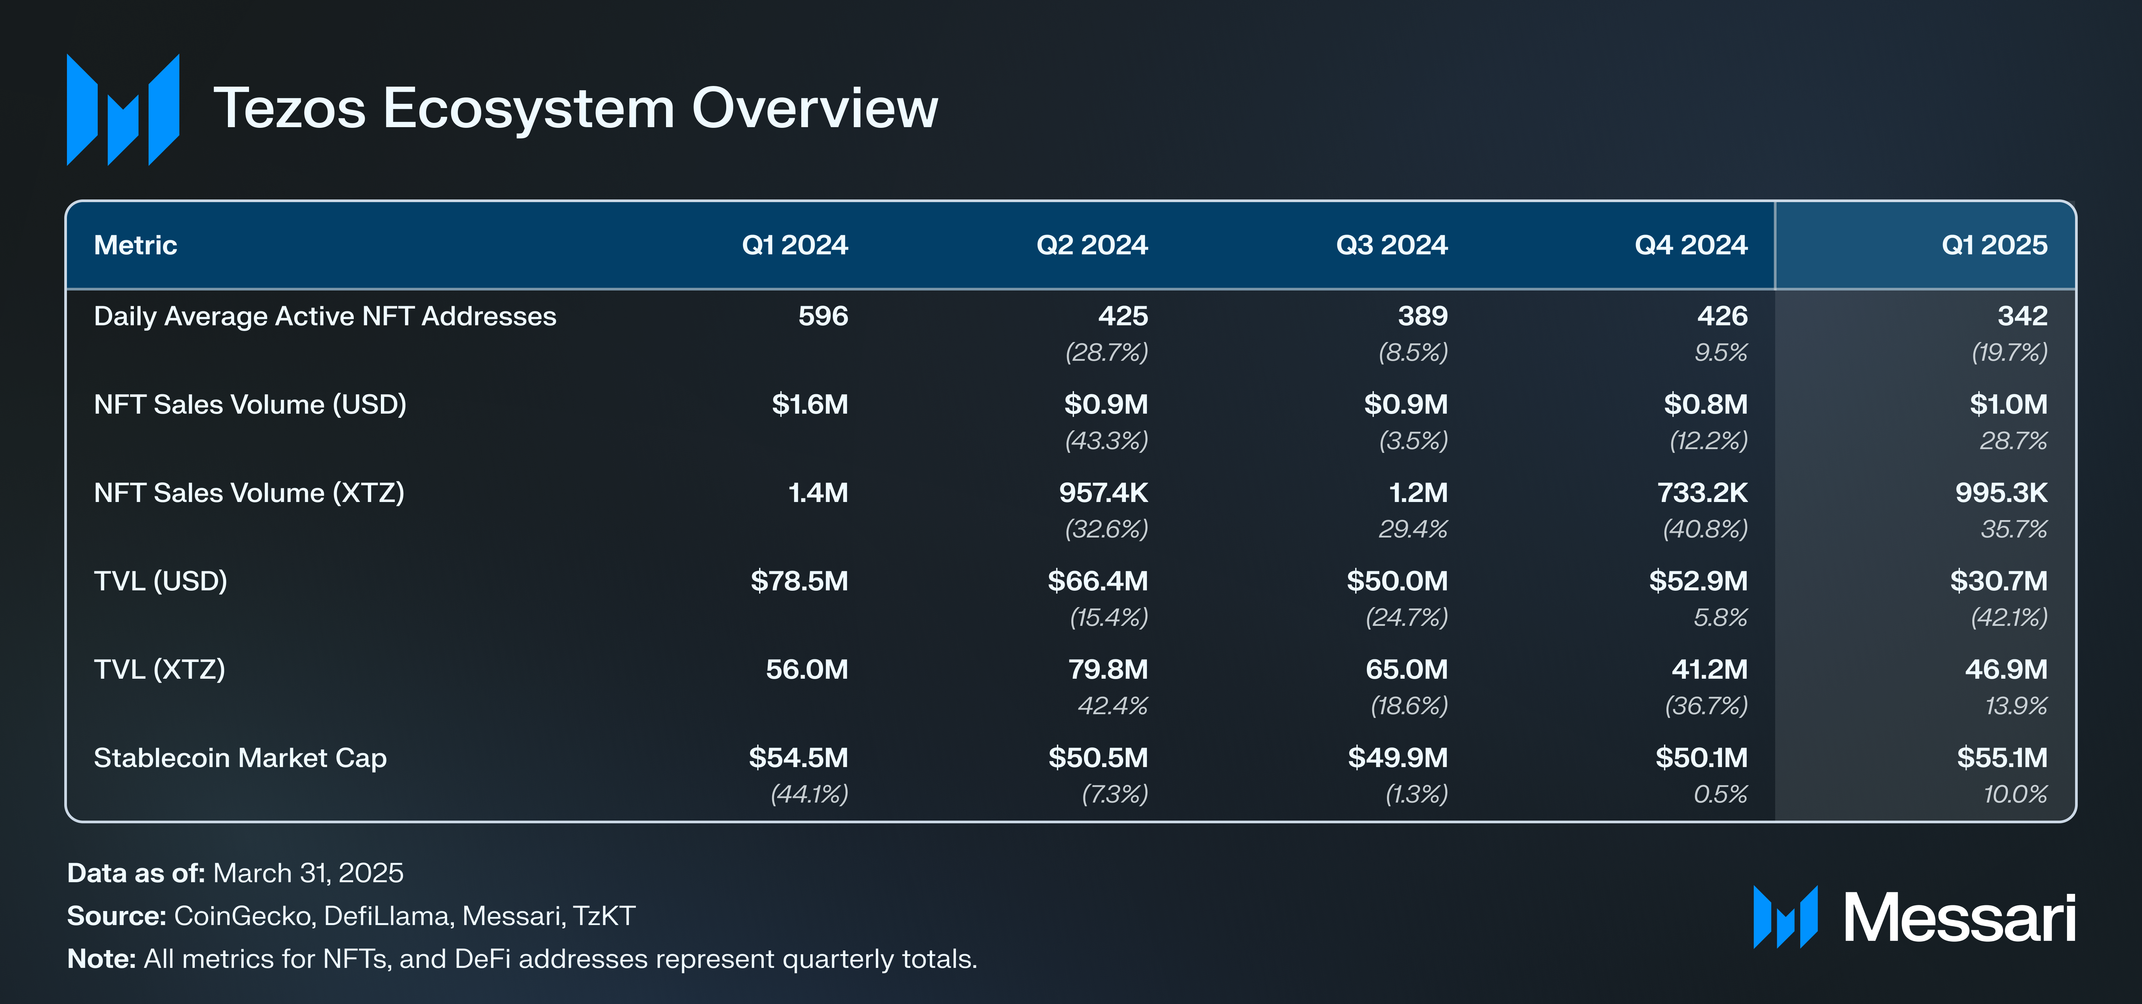Click the 995.3K XTZ sales value
Viewport: 2142px width, 1004px height.
click(2002, 493)
